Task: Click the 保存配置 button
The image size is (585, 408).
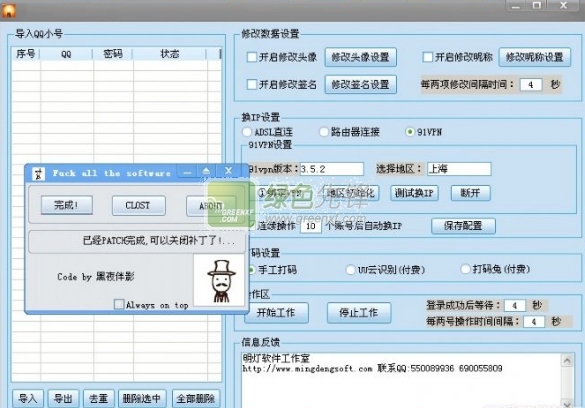Action: coord(463,226)
